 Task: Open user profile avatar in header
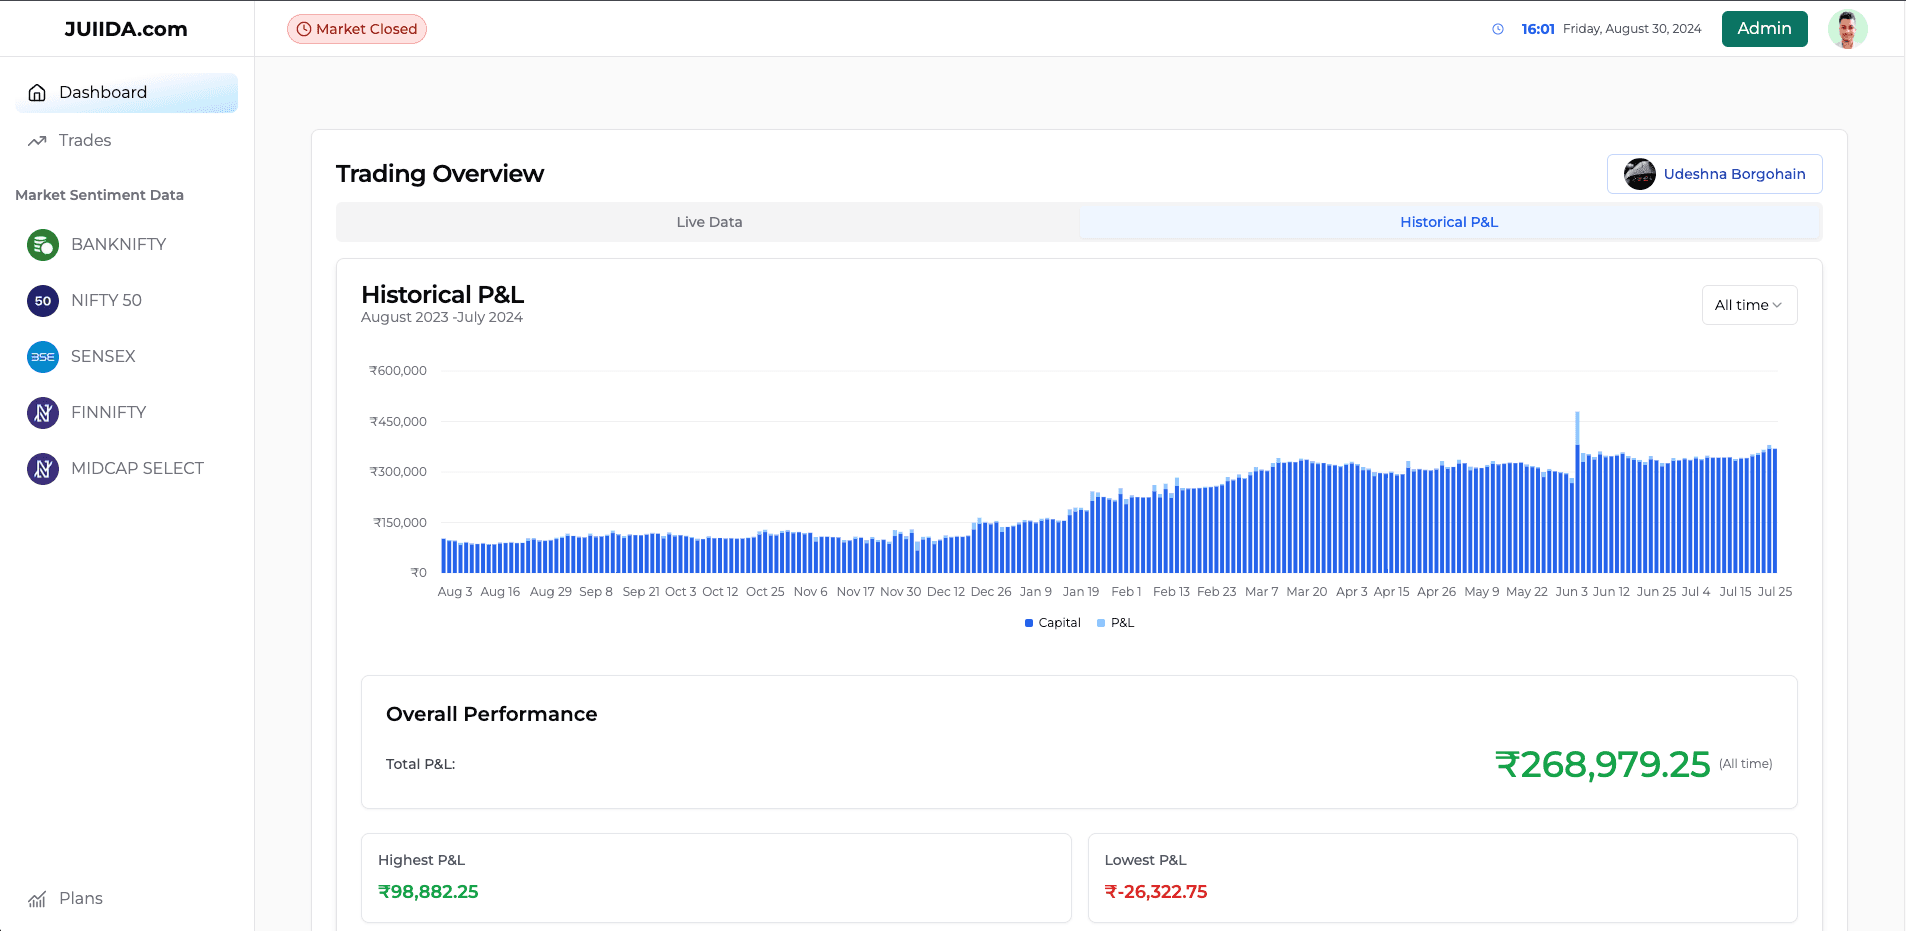pos(1848,29)
